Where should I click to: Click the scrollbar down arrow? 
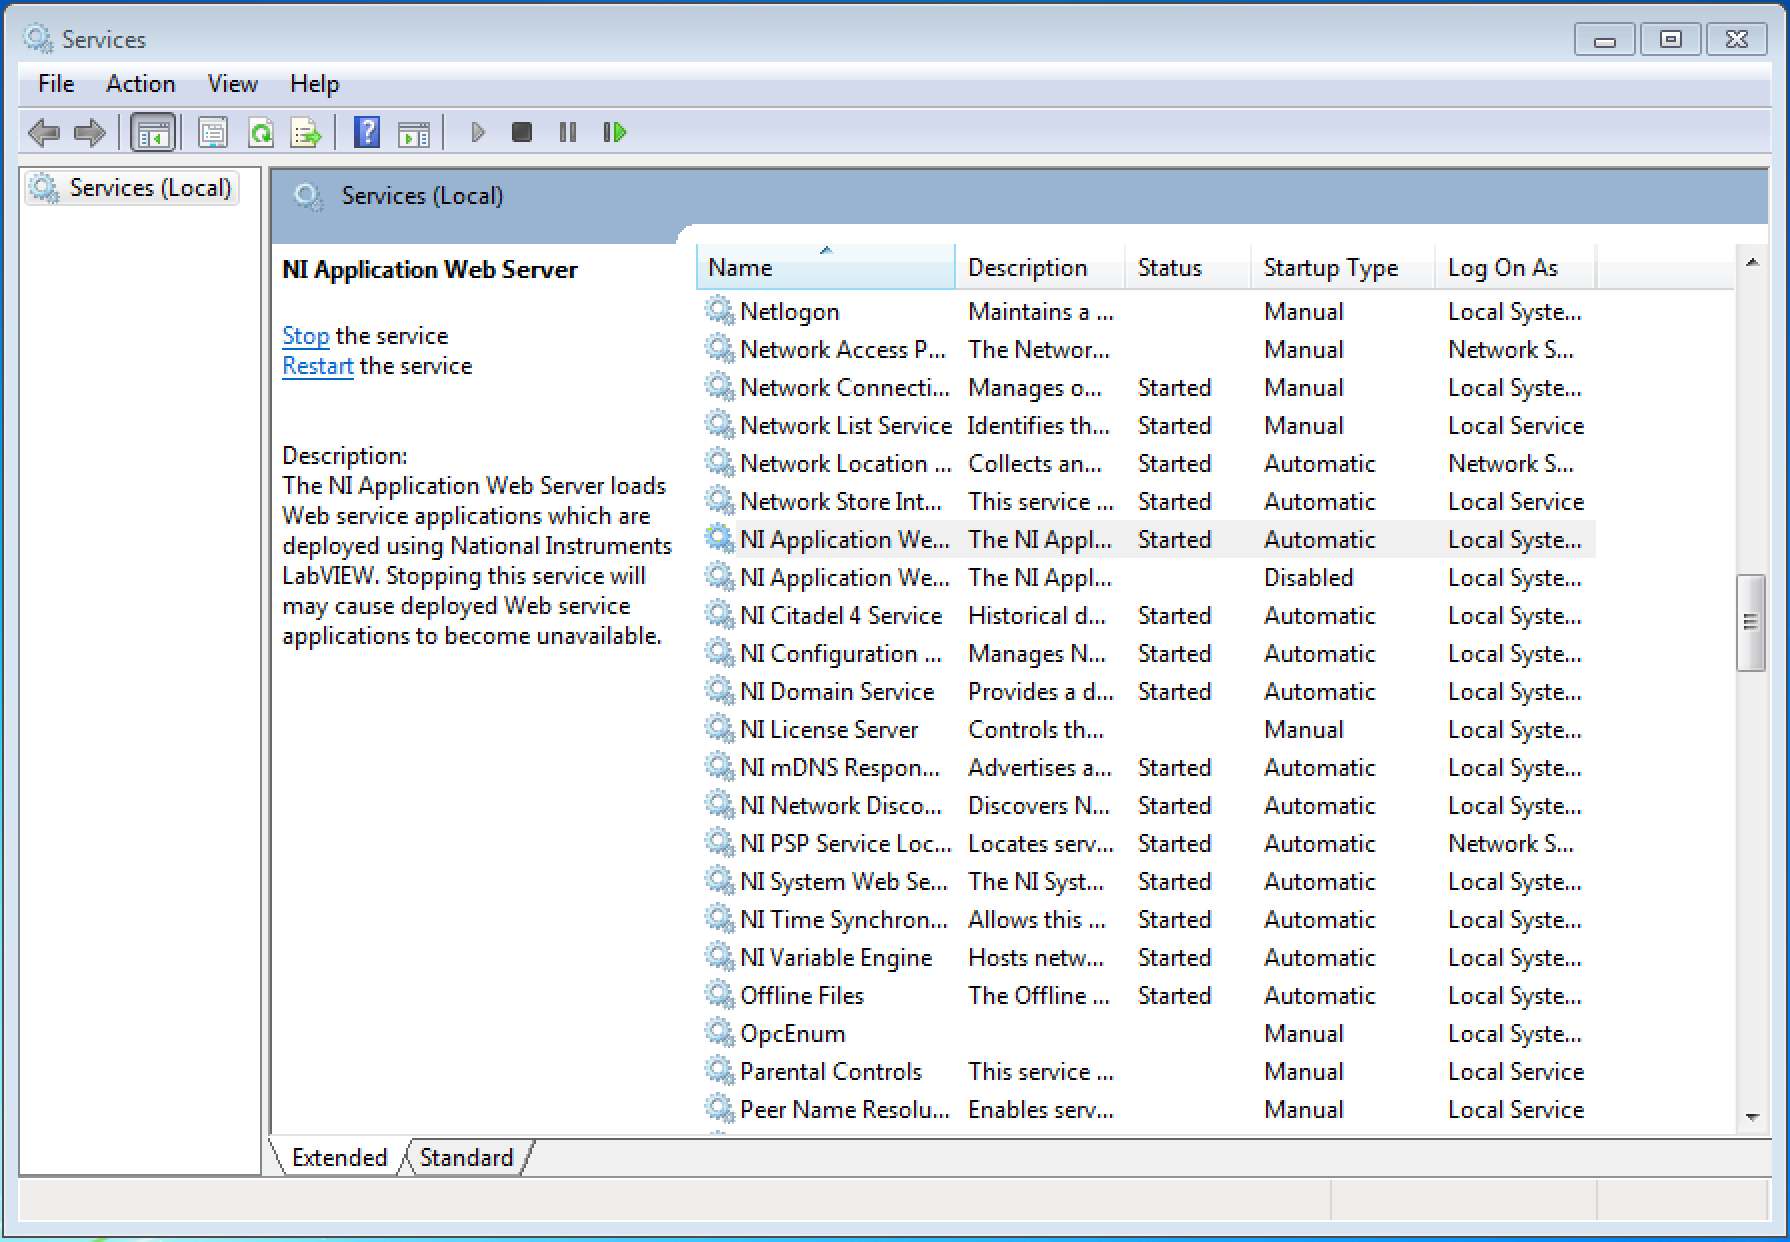pyautogui.click(x=1752, y=1117)
